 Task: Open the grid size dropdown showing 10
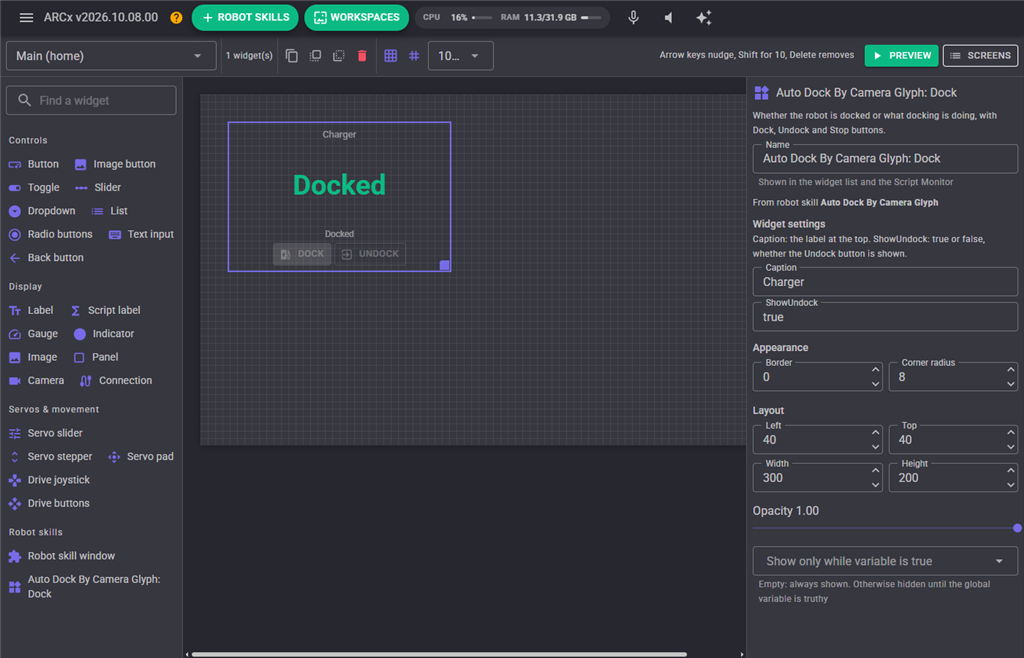pyautogui.click(x=460, y=56)
